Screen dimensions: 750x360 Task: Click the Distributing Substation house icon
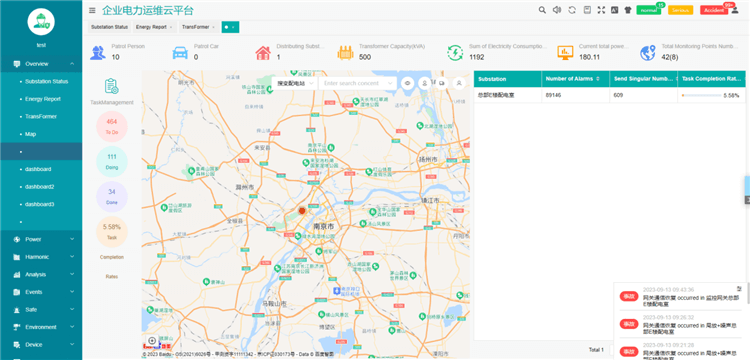pyautogui.click(x=263, y=52)
